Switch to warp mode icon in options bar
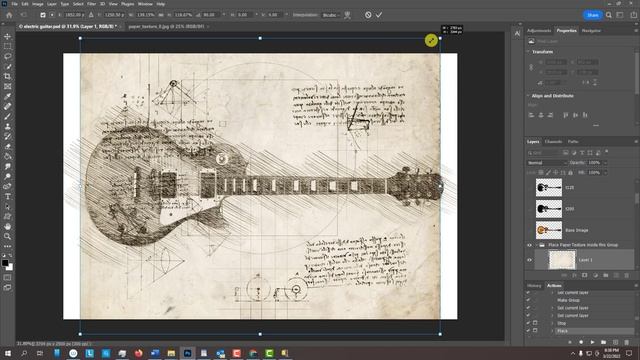The width and height of the screenshot is (640, 360). pos(347,15)
